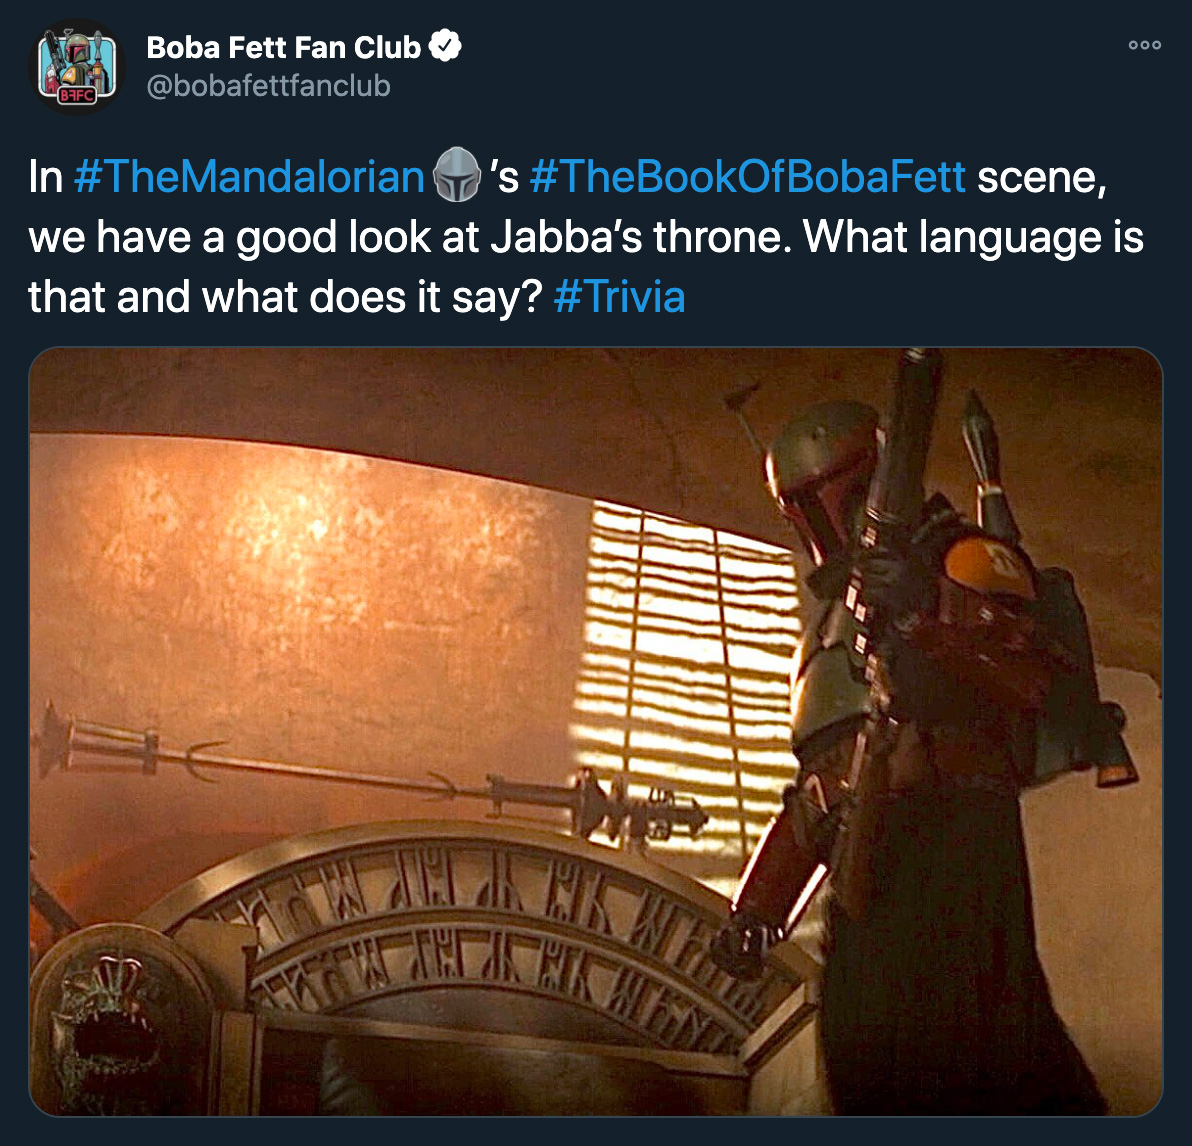Open the #TheBookOfBobaFett hashtag

747,176
